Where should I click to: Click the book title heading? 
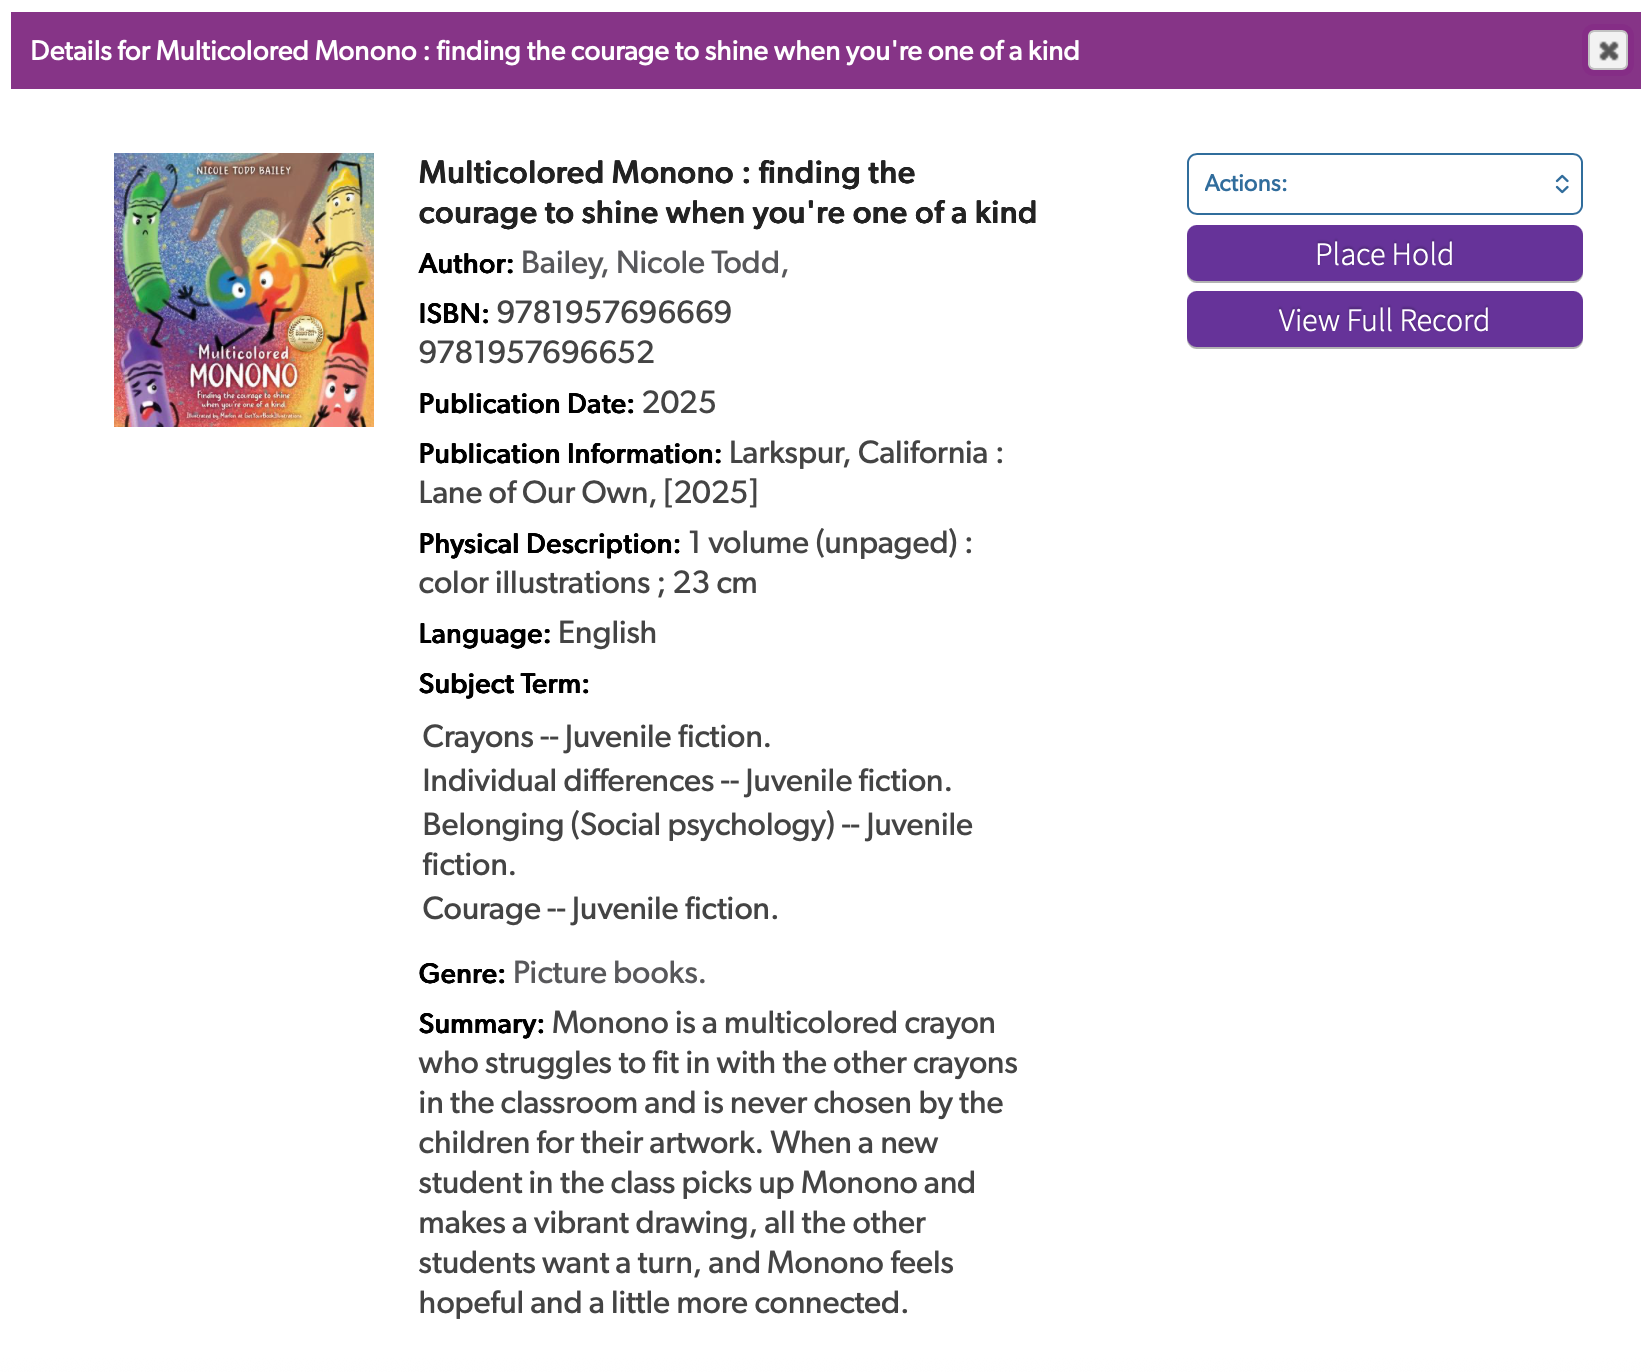click(x=727, y=192)
